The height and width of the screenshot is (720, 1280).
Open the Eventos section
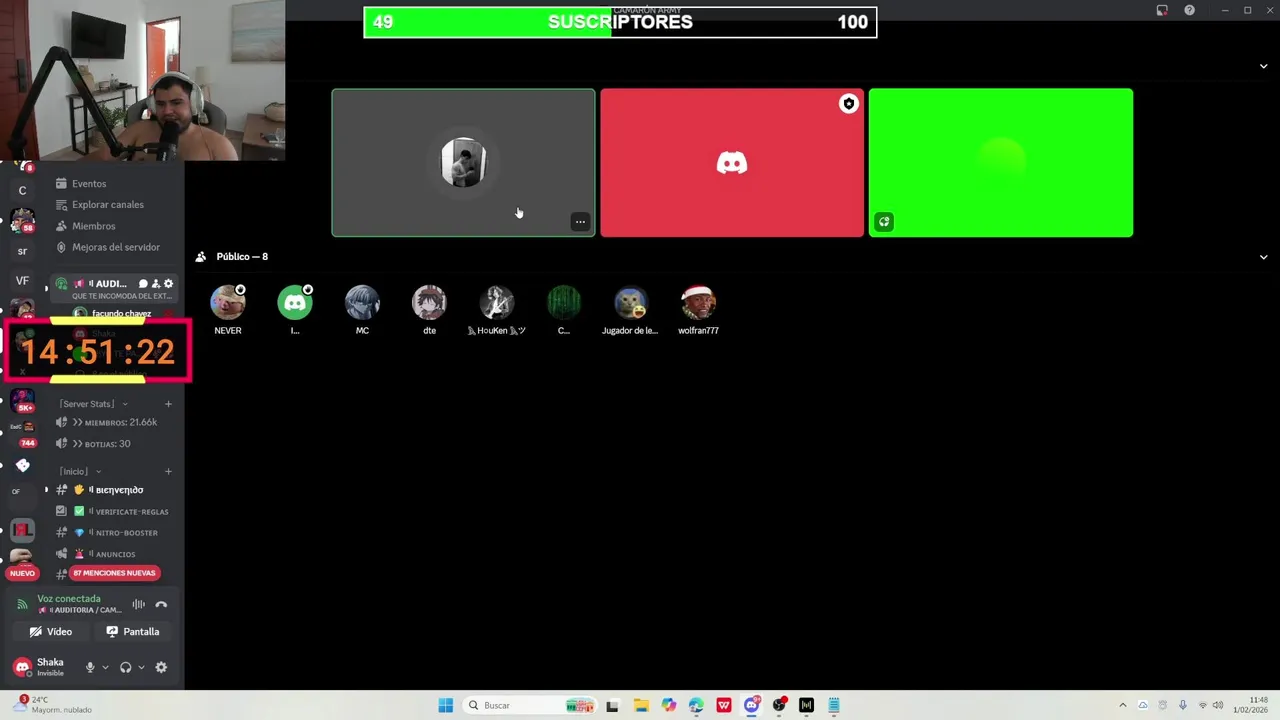pyautogui.click(x=88, y=184)
